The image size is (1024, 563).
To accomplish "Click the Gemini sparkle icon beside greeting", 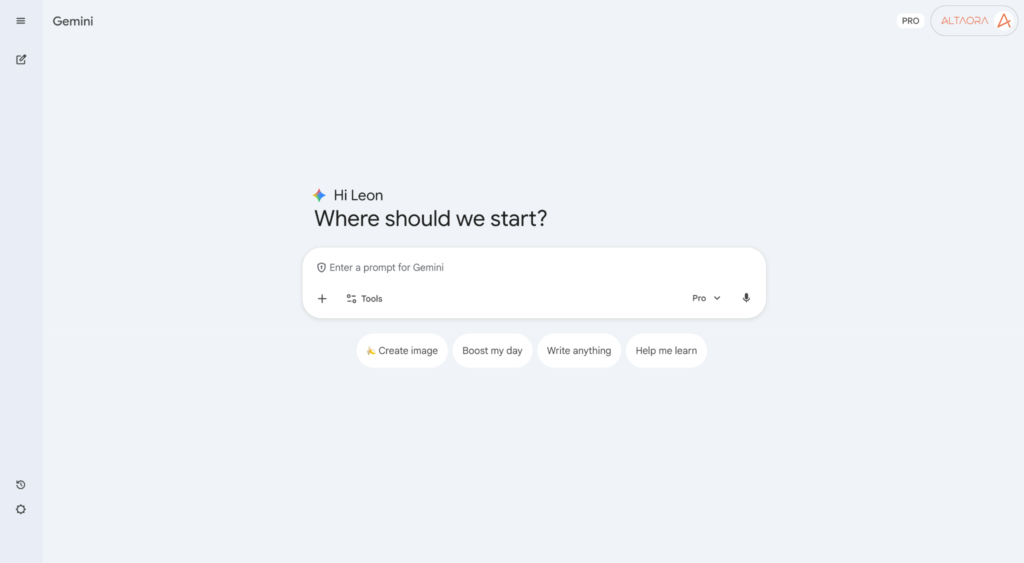I will point(319,195).
